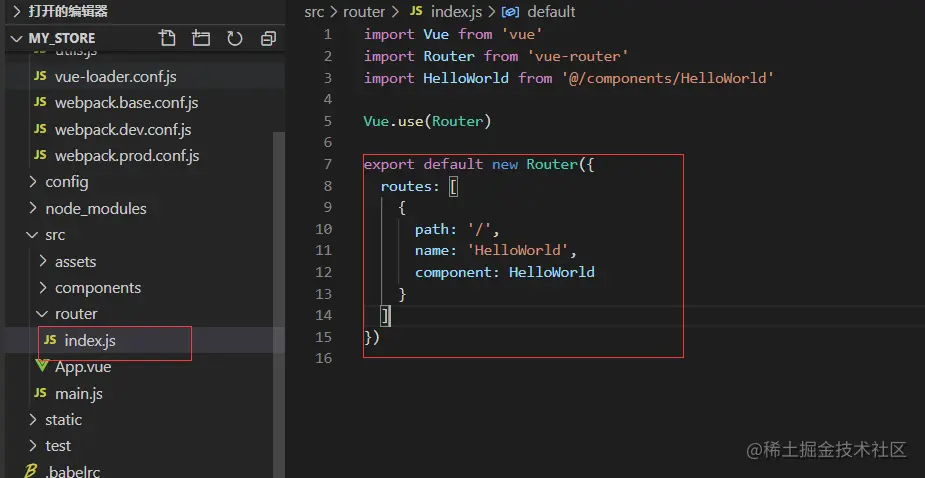Viewport: 925px width, 478px height.
Task: Click 'vue-router' string on line 2
Action: coord(578,56)
